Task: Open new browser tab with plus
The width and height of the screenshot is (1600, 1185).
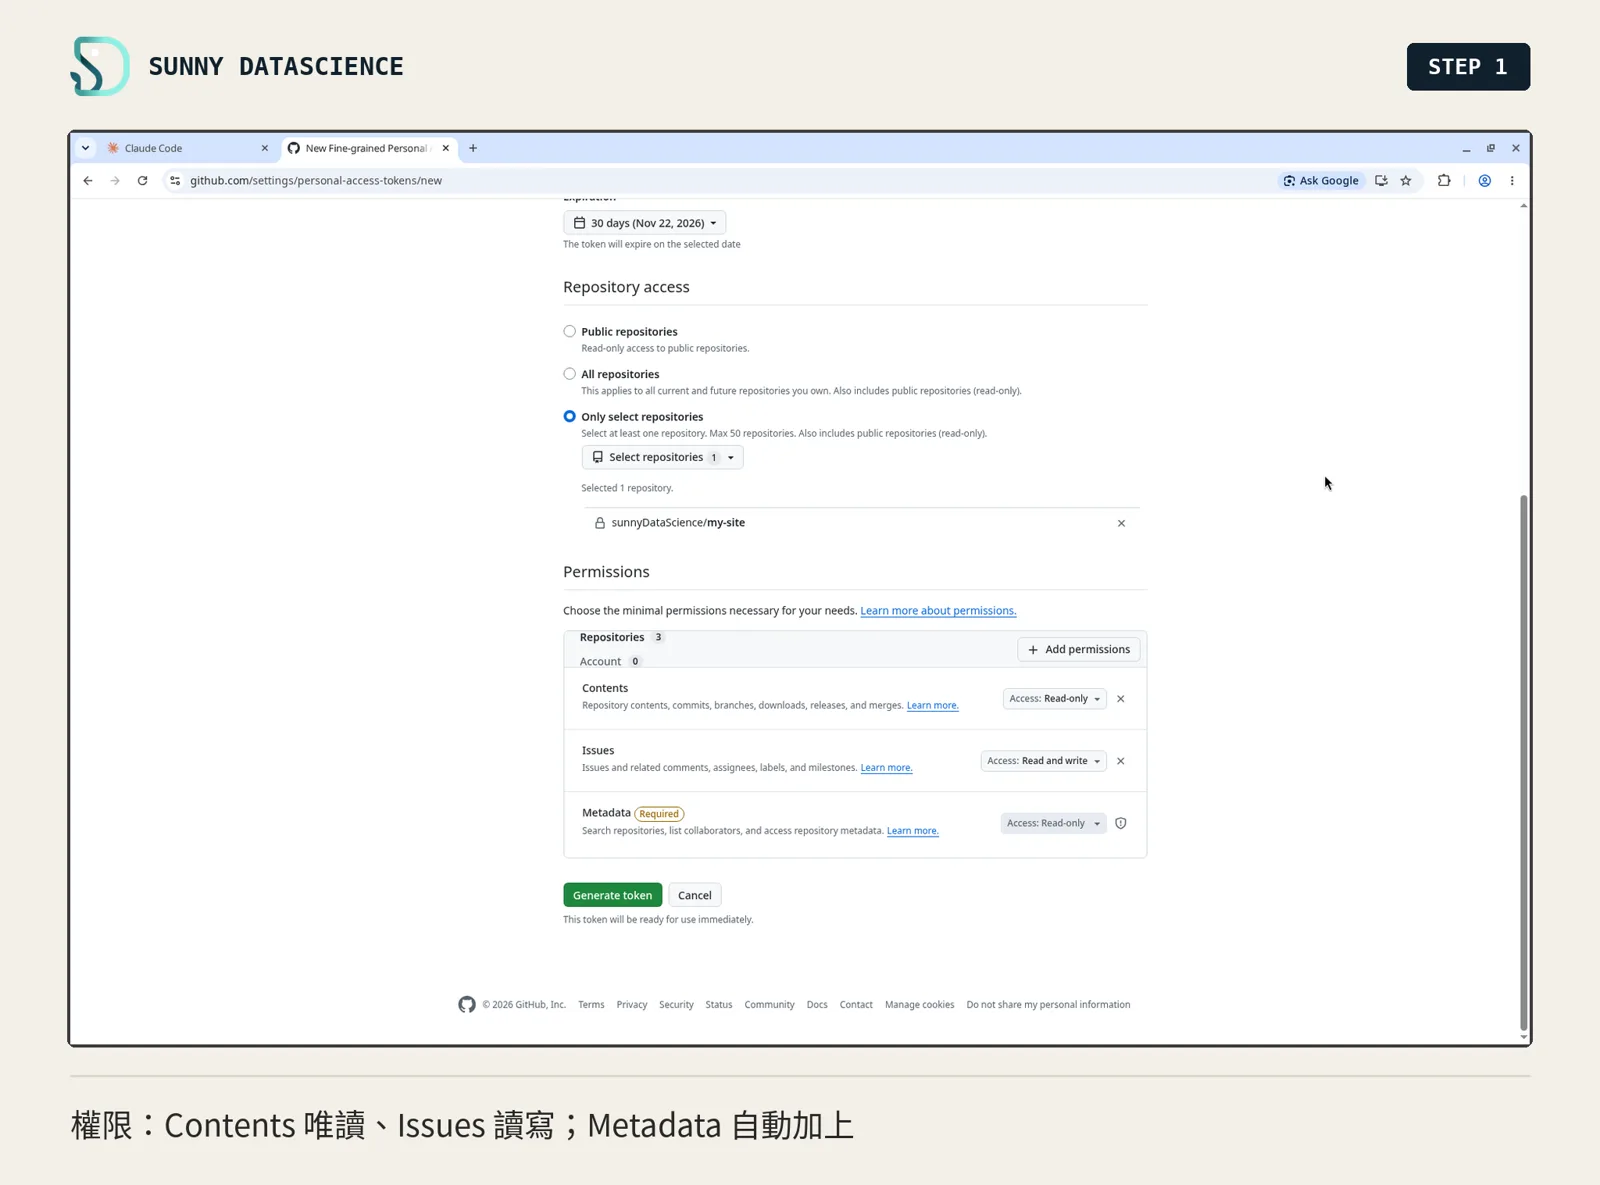Action: pos(473,148)
